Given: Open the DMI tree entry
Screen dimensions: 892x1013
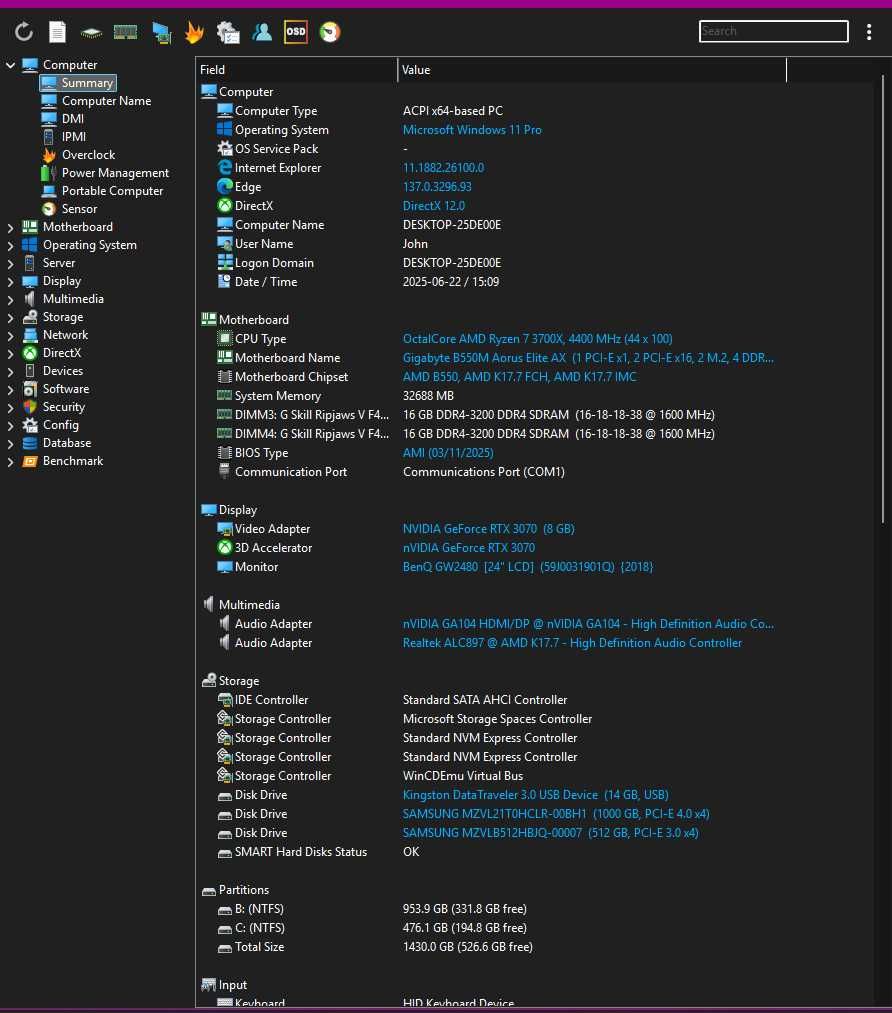Looking at the screenshot, I should 62,119.
